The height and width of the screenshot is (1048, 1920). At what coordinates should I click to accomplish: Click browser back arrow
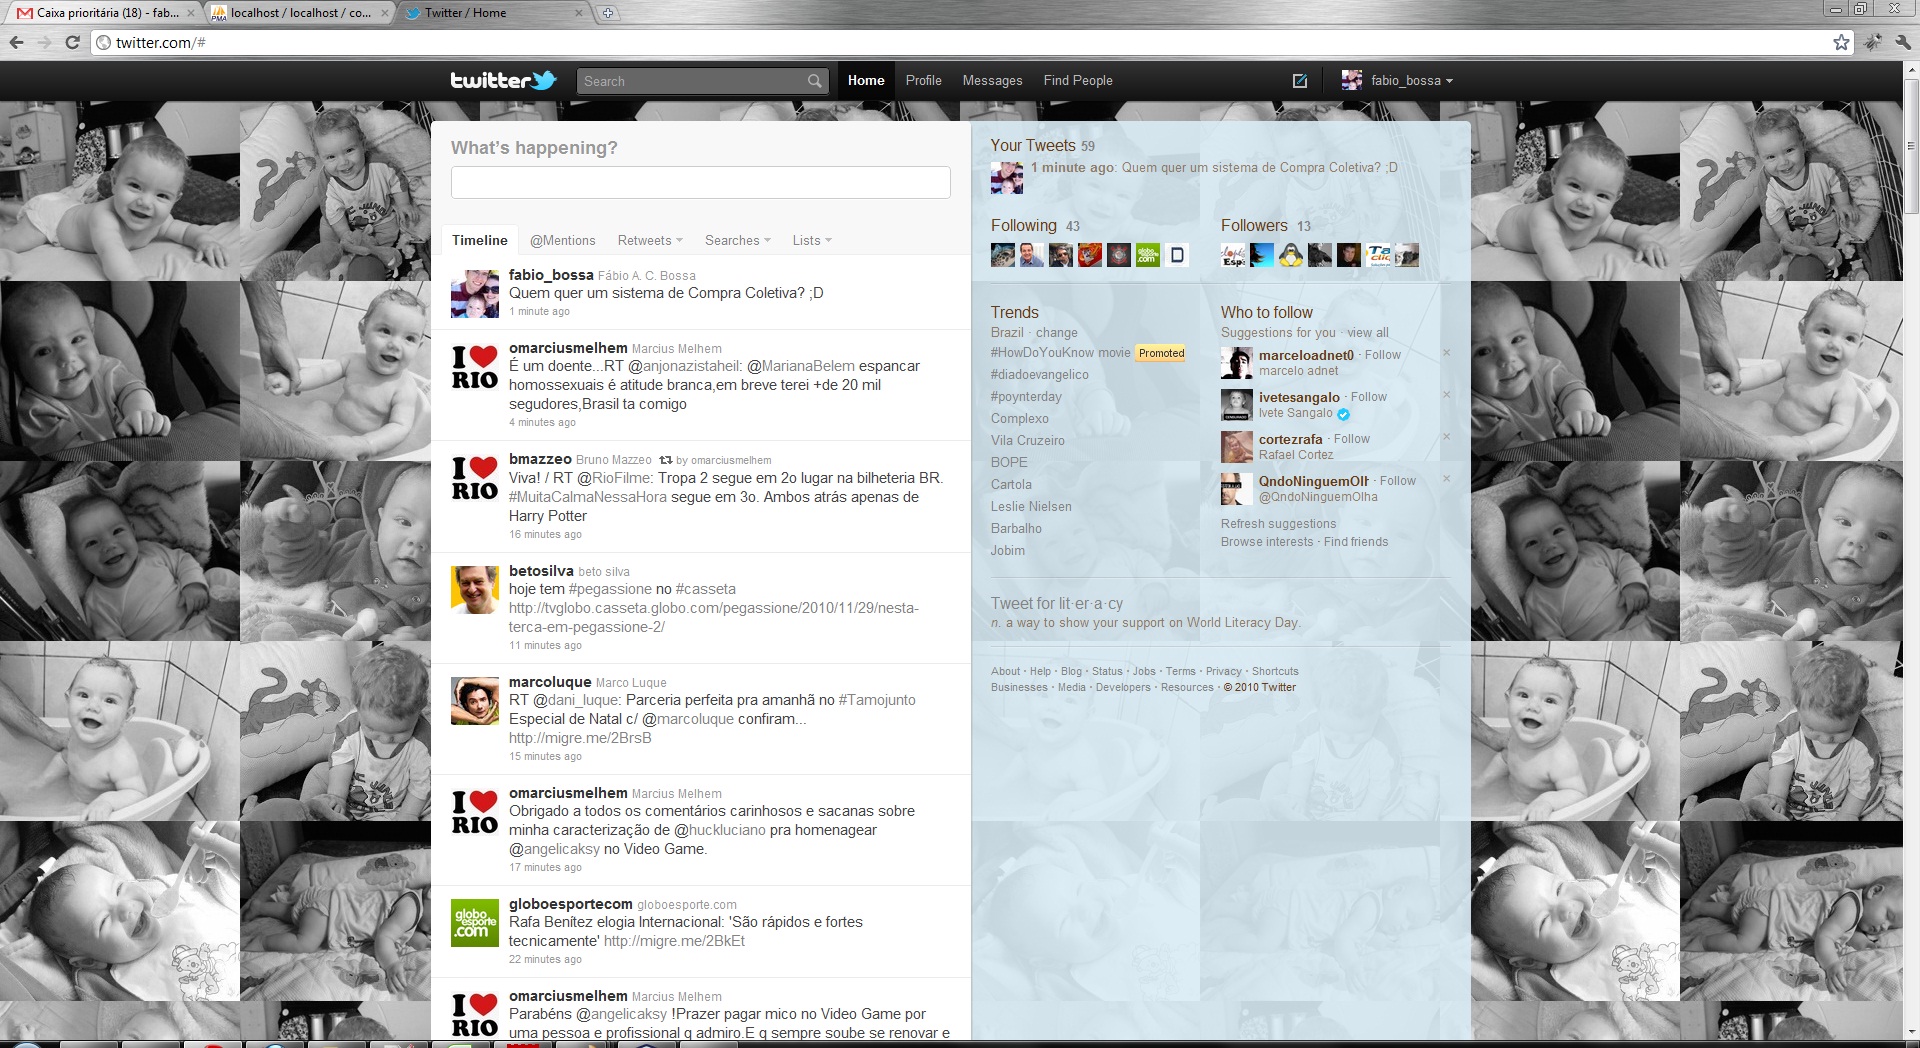16,42
